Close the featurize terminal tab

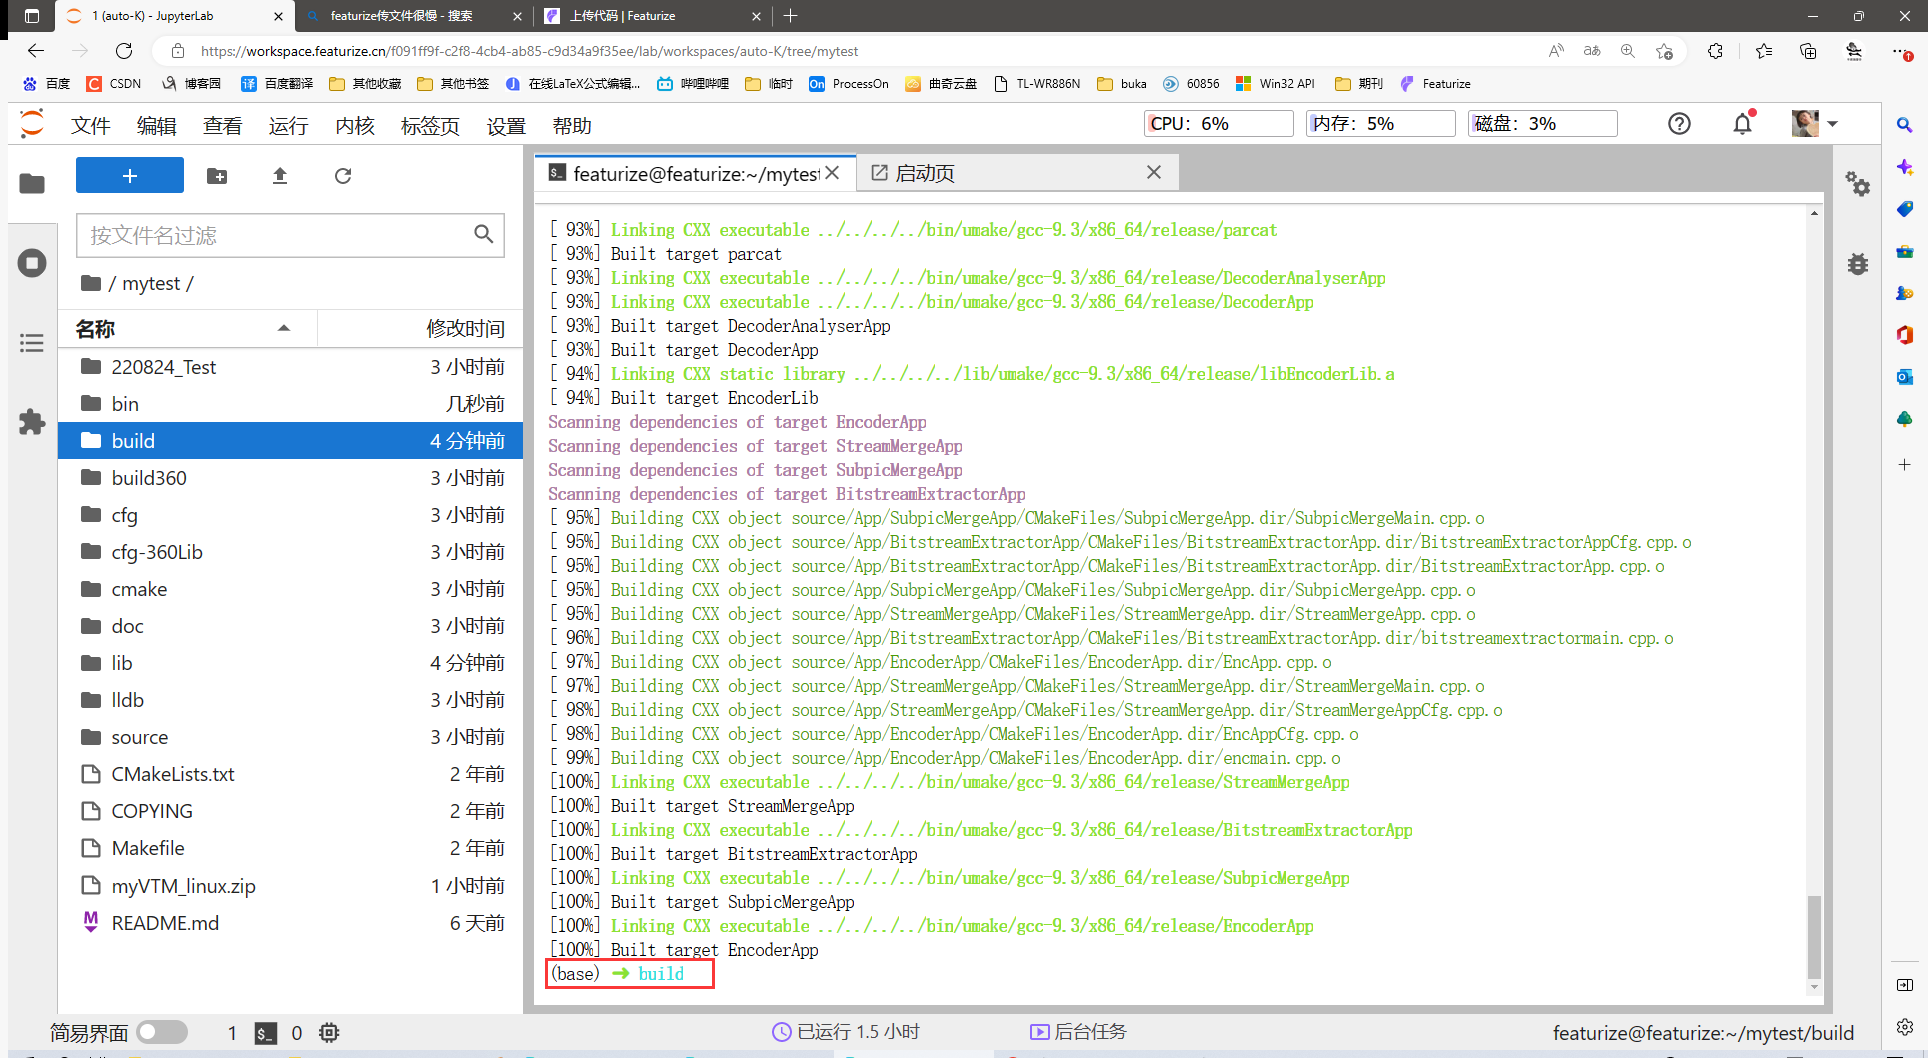[832, 173]
